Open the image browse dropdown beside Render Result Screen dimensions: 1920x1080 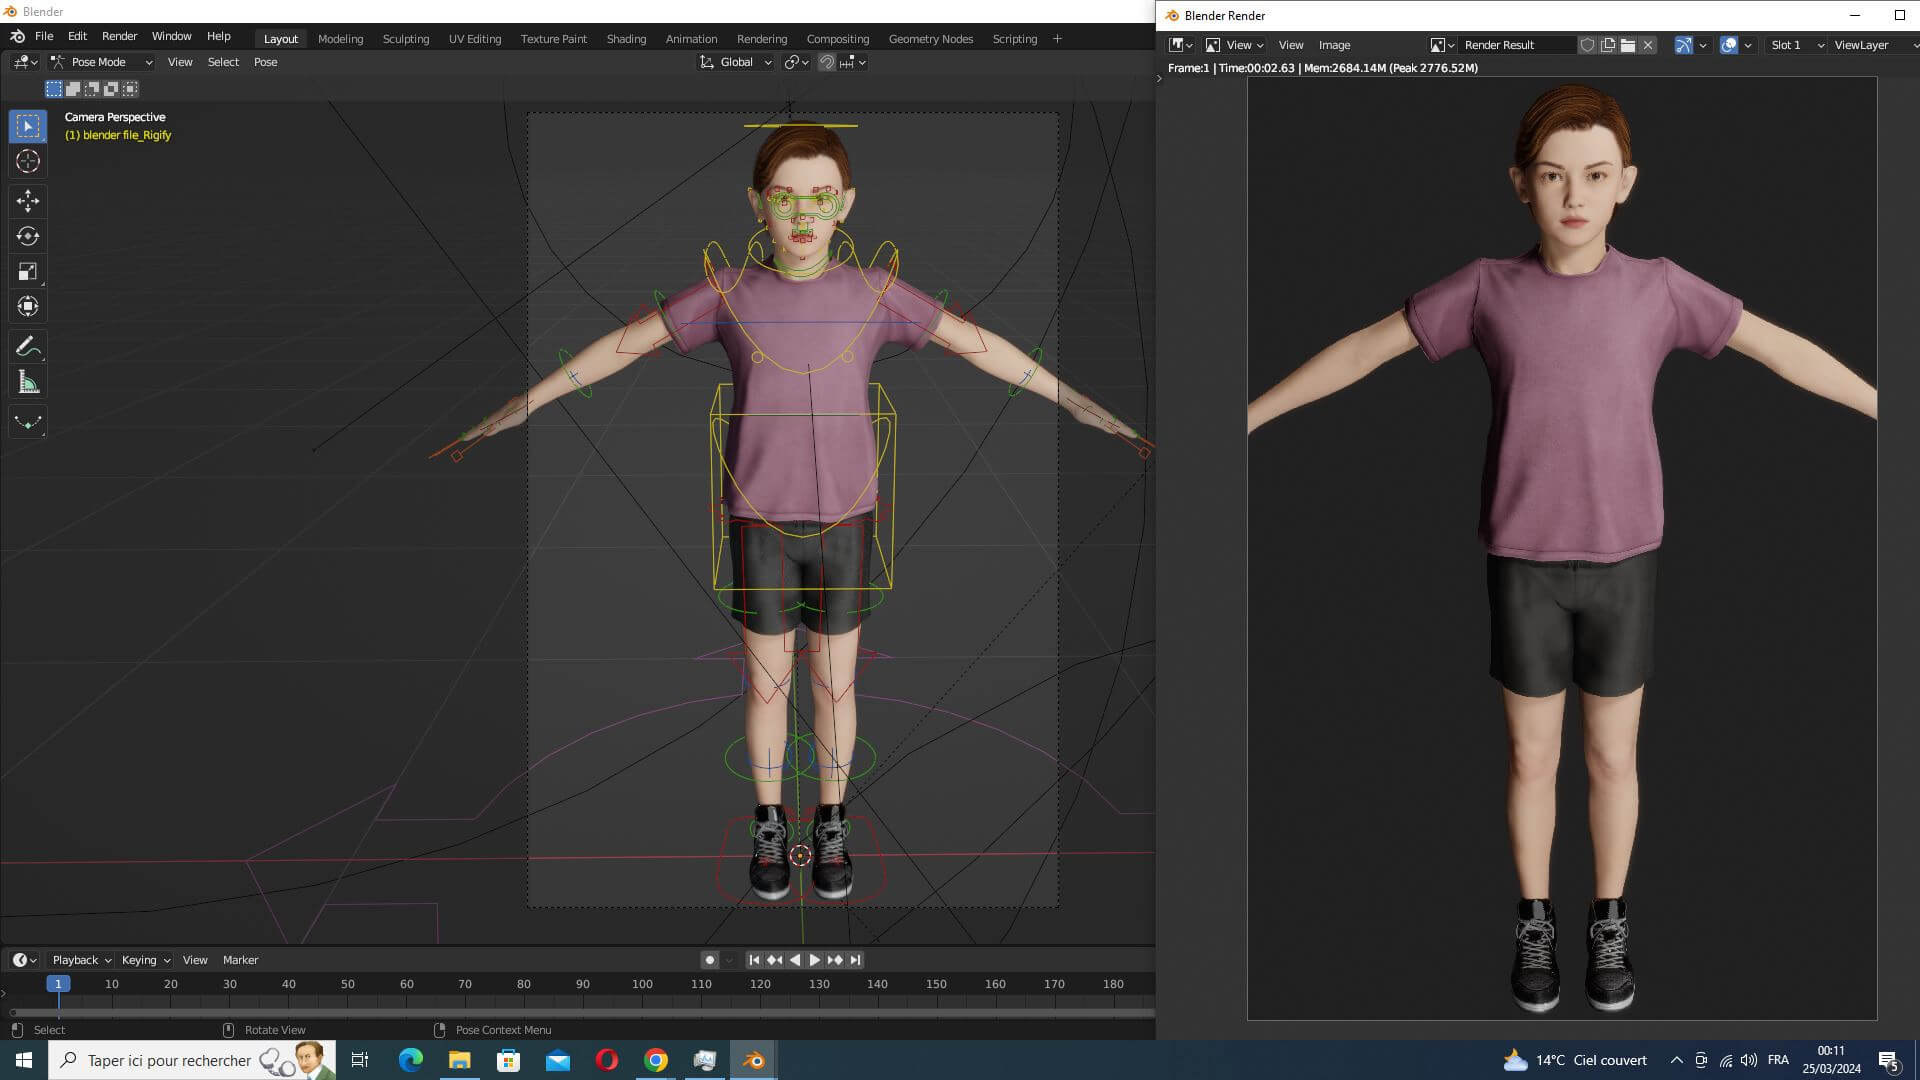click(x=1442, y=45)
